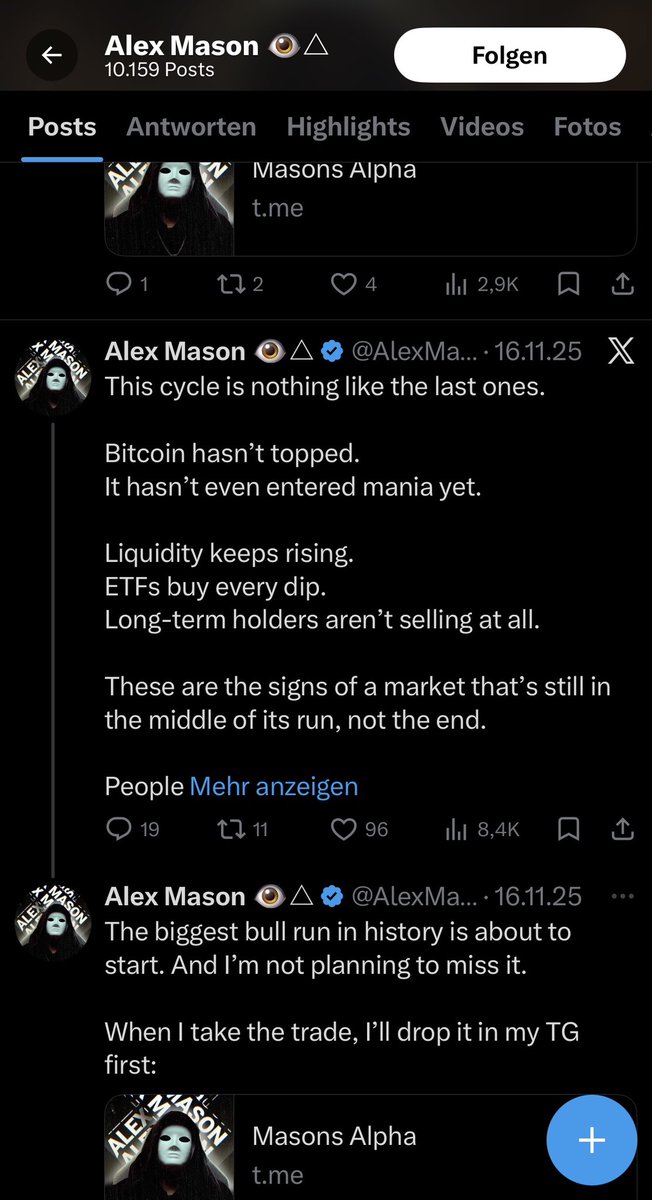Go back using the arrow icon
652x1200 pixels.
52,56
